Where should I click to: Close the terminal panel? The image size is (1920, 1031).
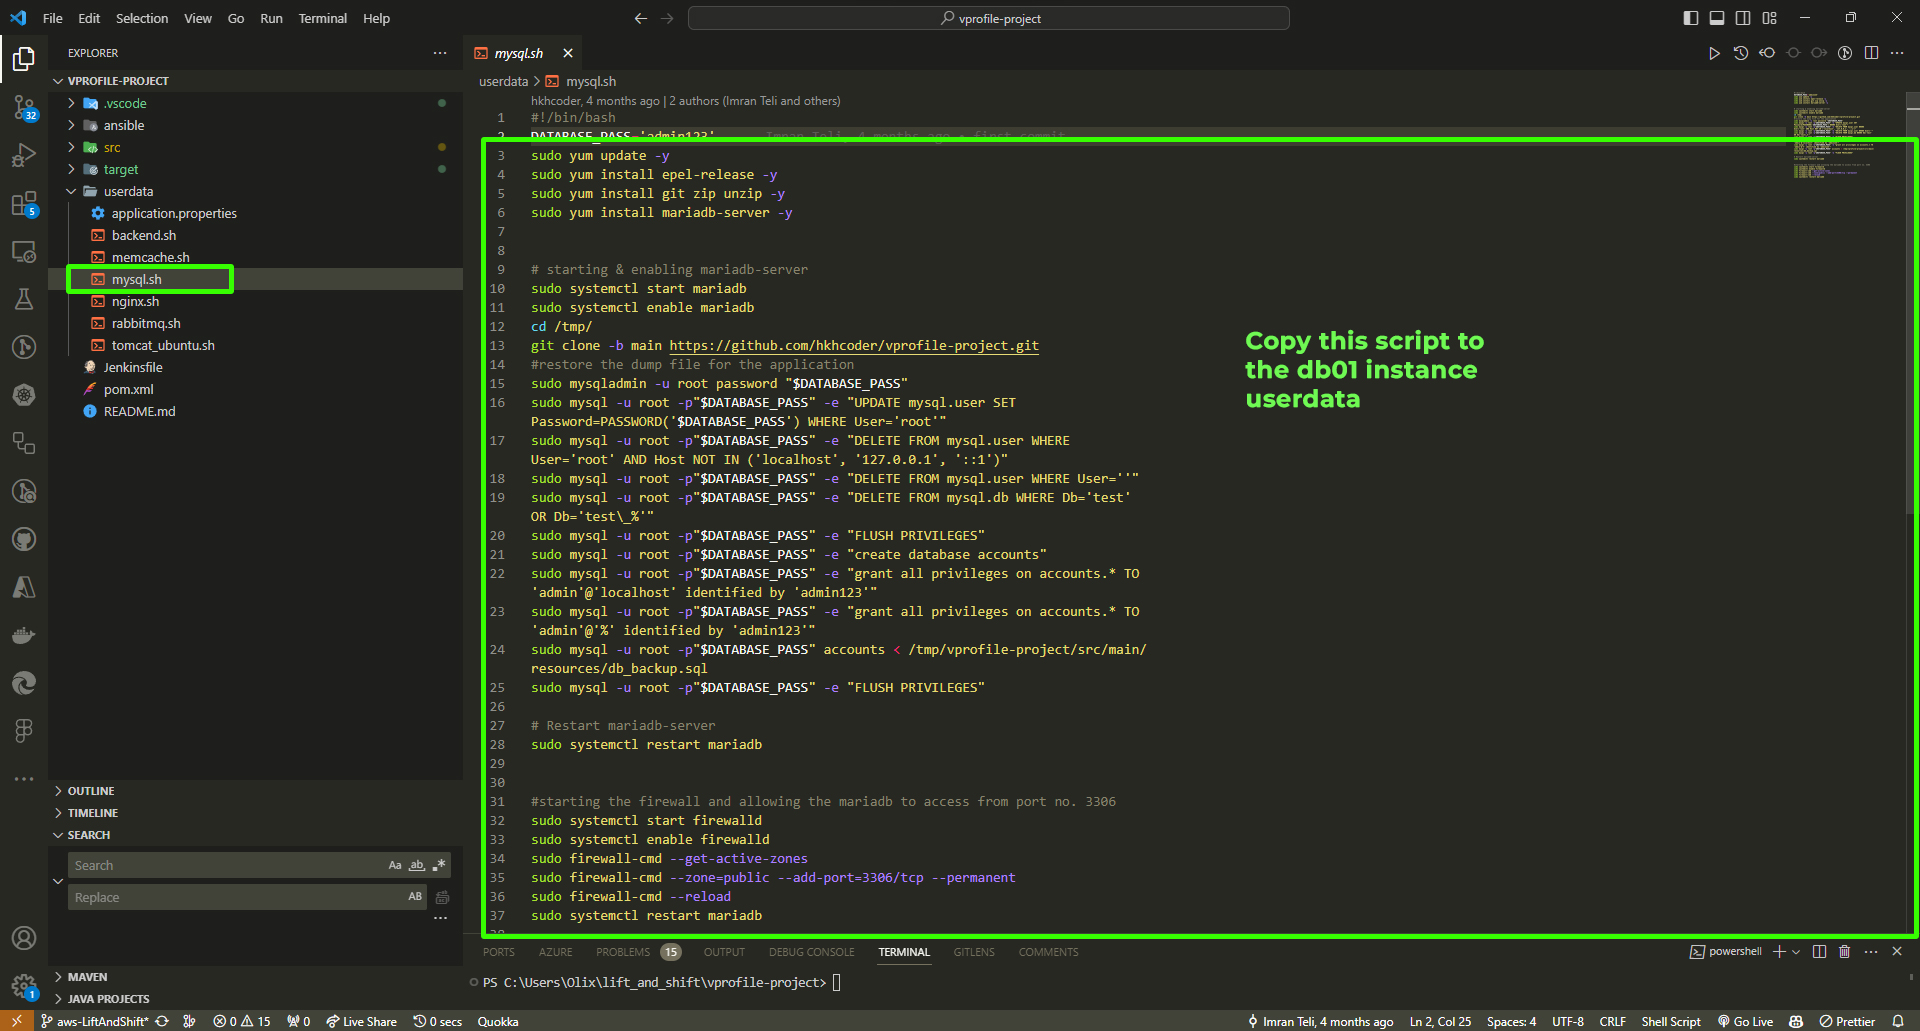tap(1897, 951)
